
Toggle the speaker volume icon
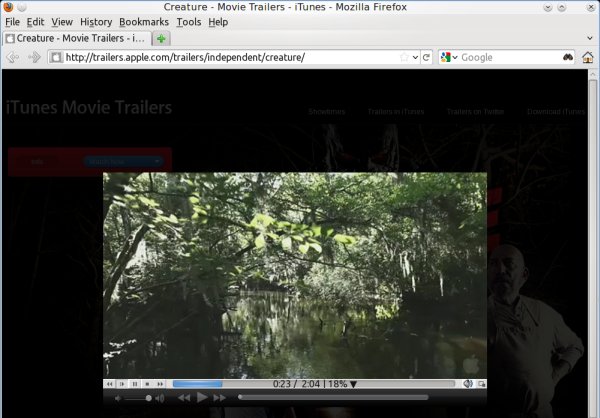click(468, 384)
